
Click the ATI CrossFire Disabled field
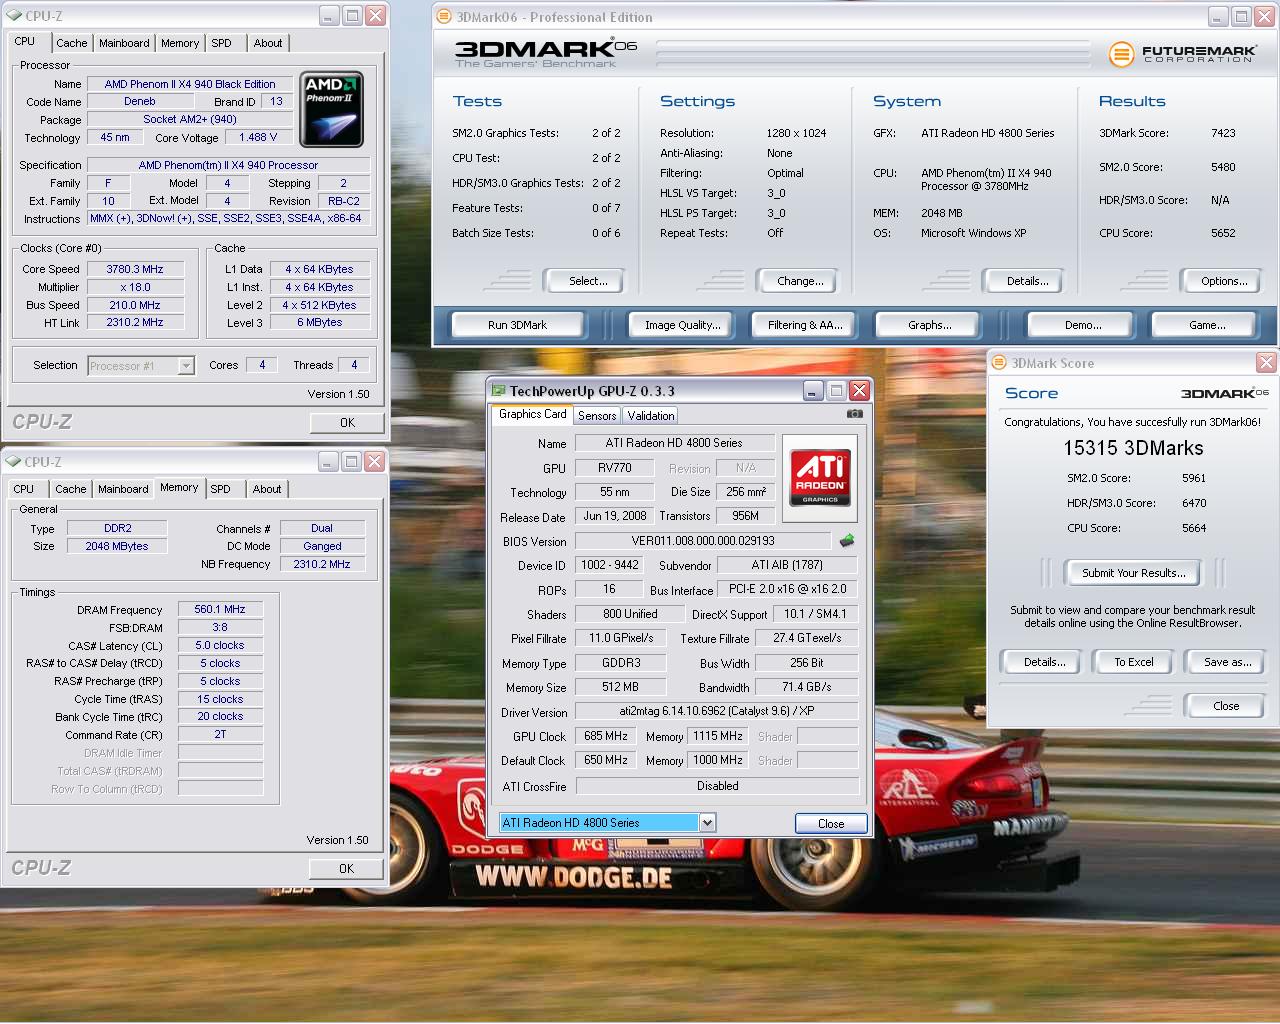pyautogui.click(x=717, y=786)
